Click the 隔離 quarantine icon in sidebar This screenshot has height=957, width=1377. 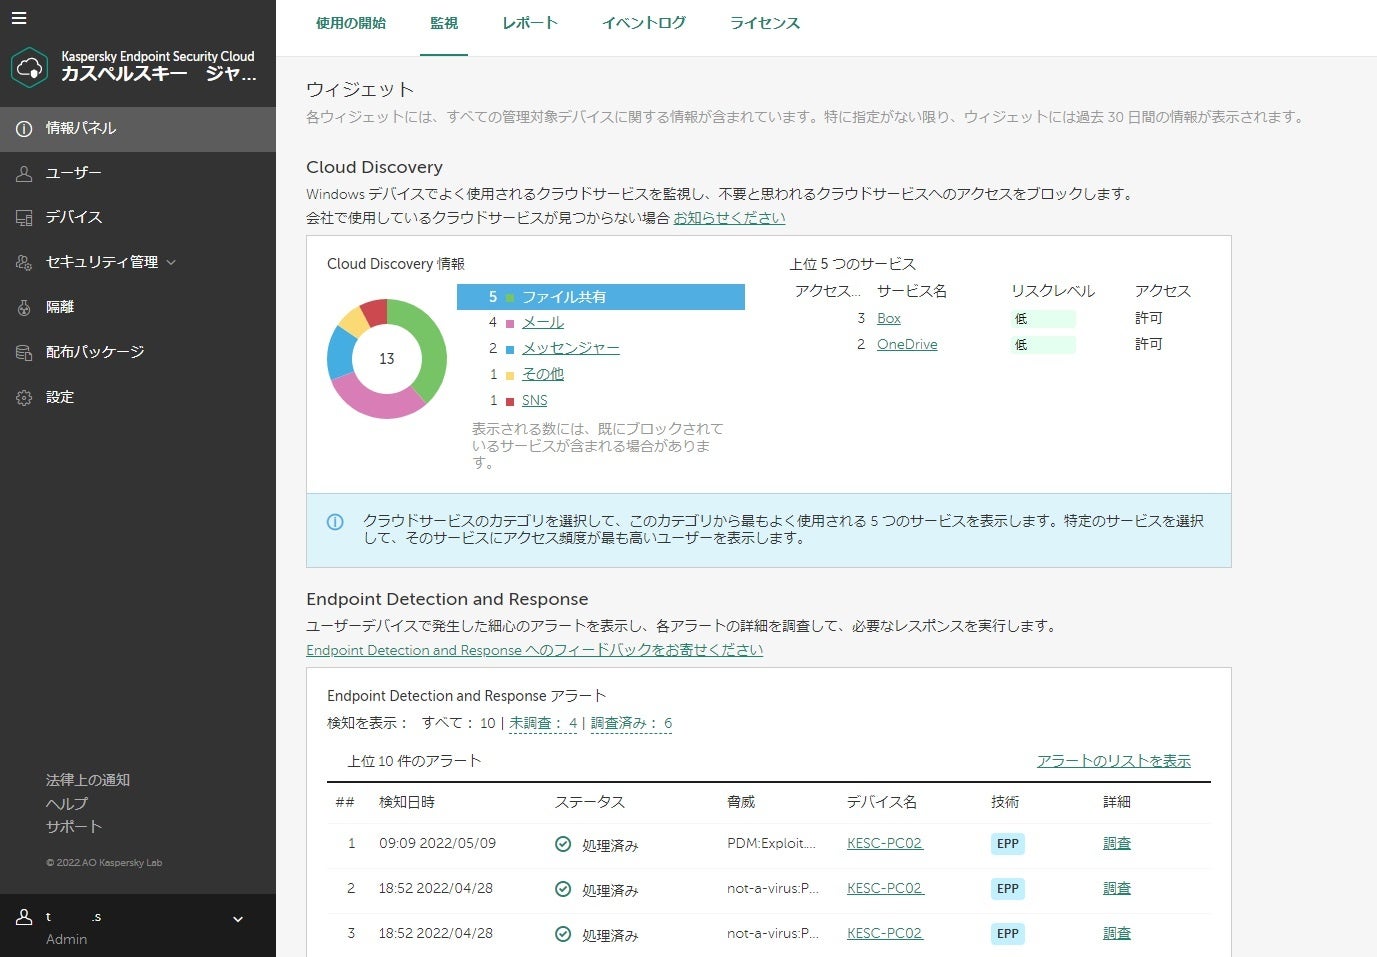coord(24,308)
